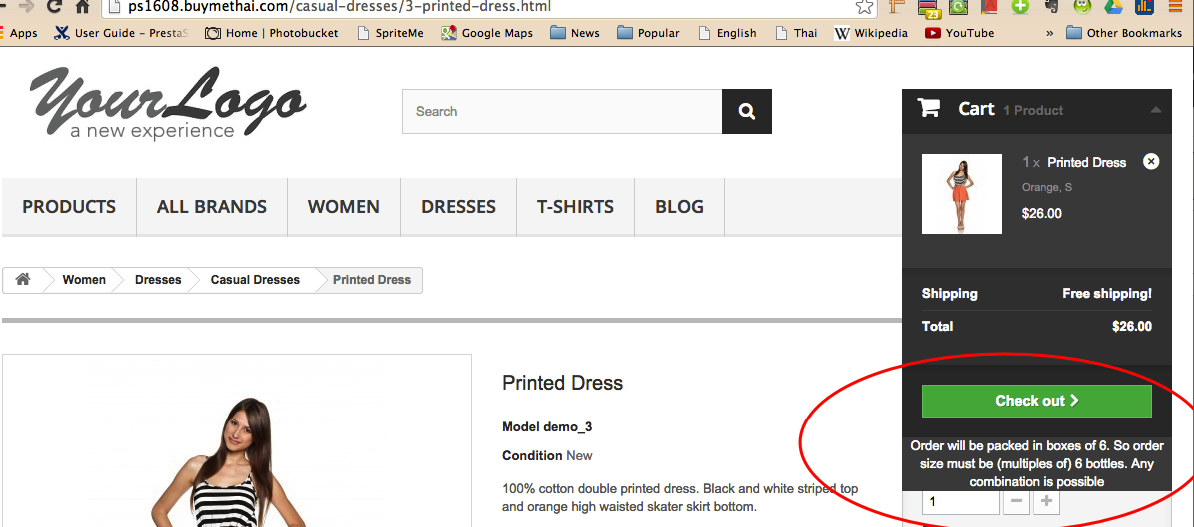Click the magnifier search button
The width and height of the screenshot is (1194, 527).
(x=746, y=111)
